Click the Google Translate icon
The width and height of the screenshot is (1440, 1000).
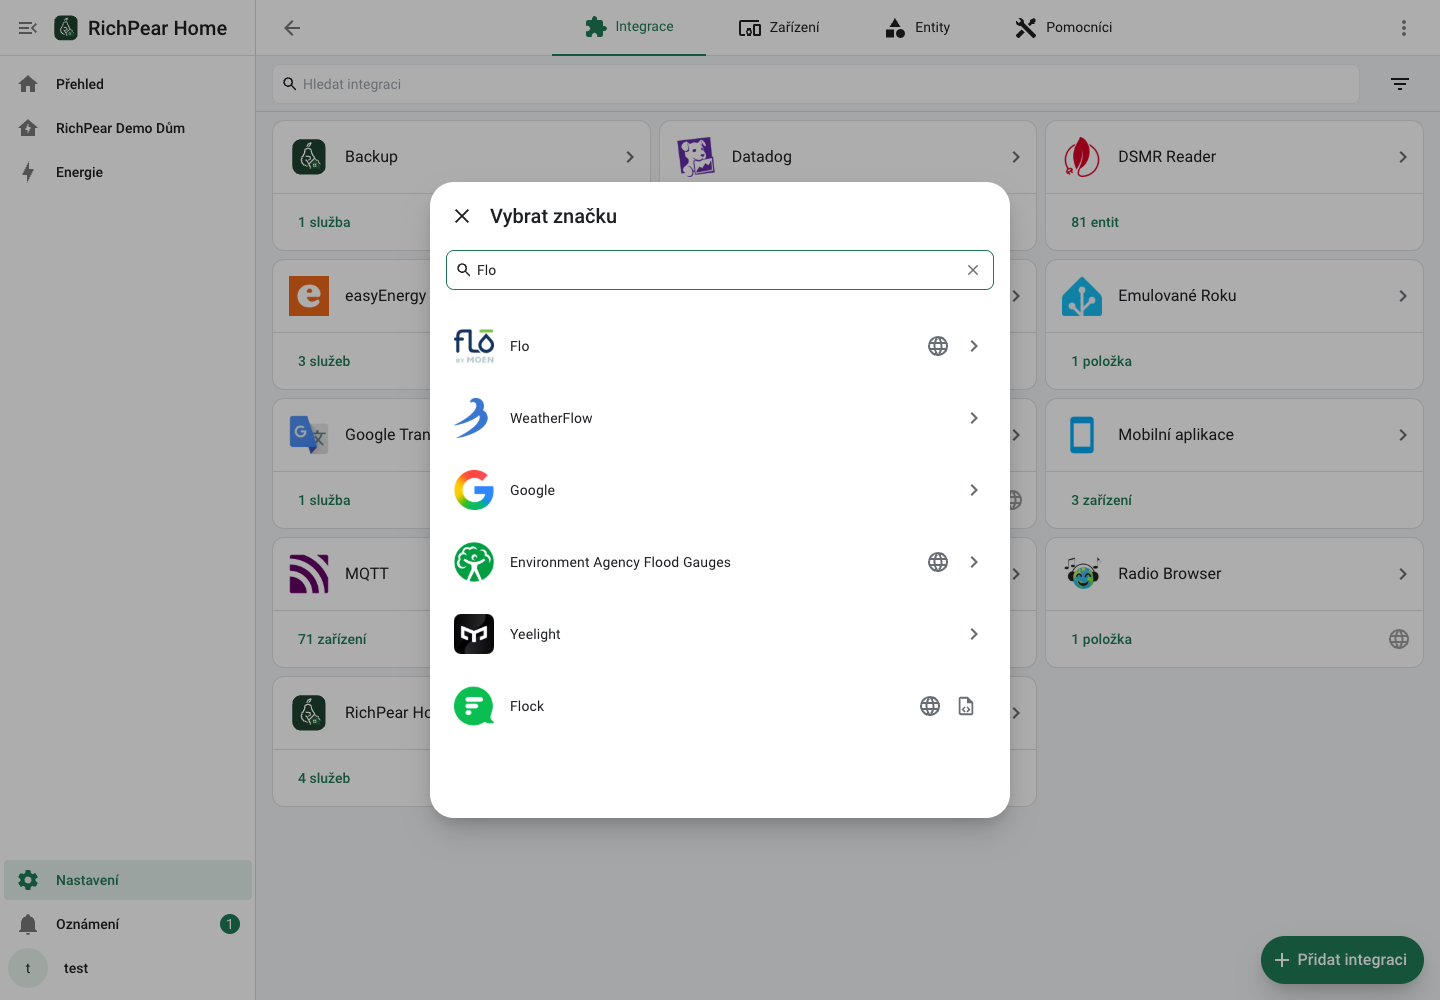pos(309,435)
